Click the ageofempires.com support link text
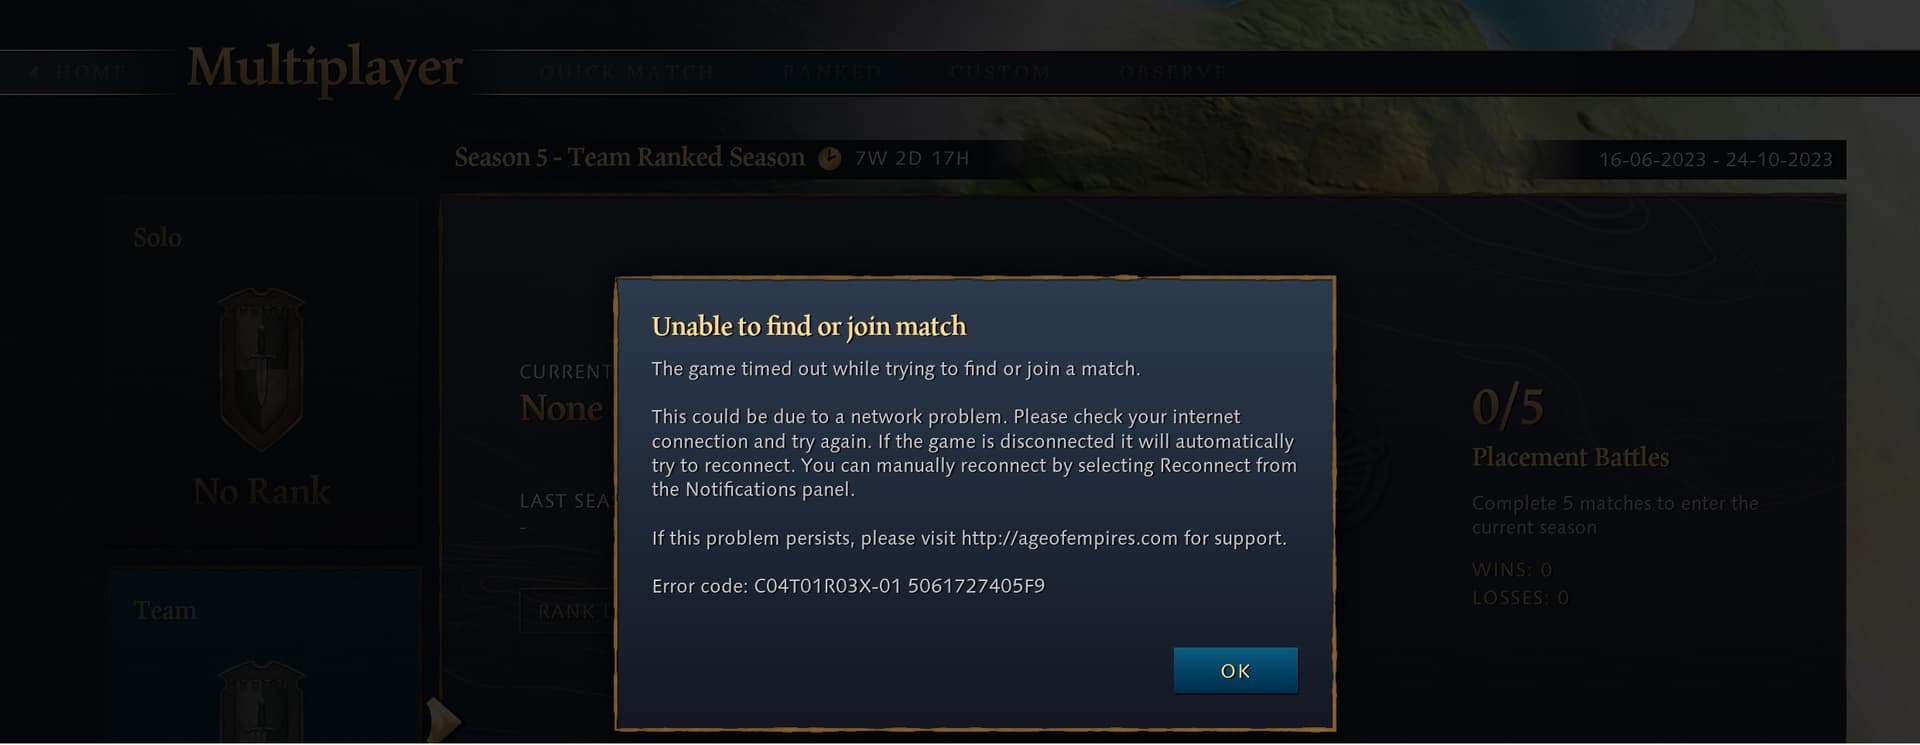 [1069, 538]
